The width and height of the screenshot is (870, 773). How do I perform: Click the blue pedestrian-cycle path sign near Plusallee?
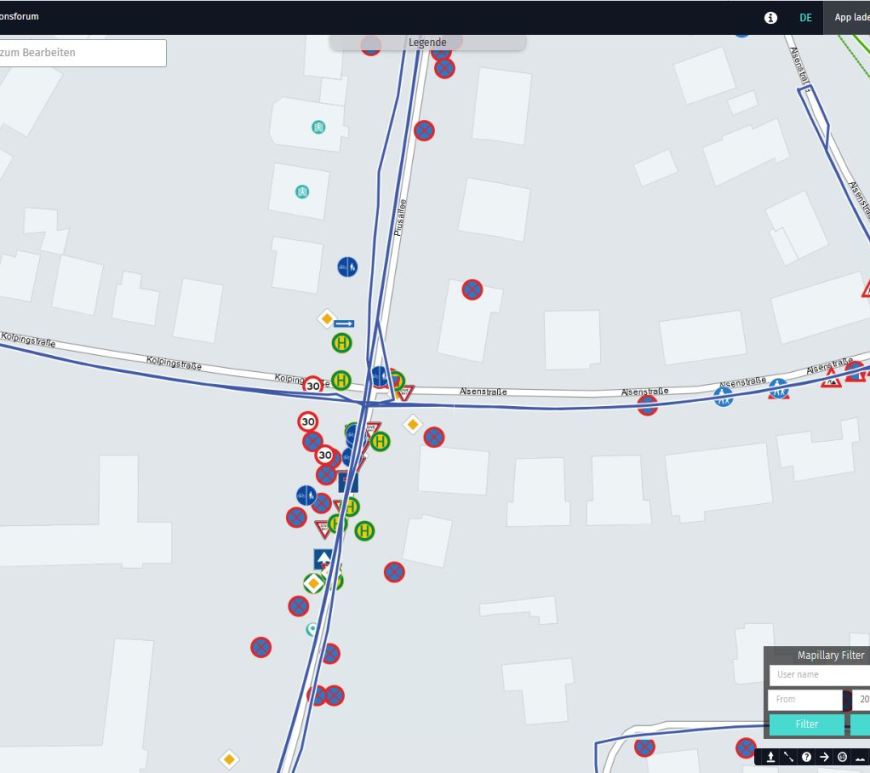click(347, 267)
